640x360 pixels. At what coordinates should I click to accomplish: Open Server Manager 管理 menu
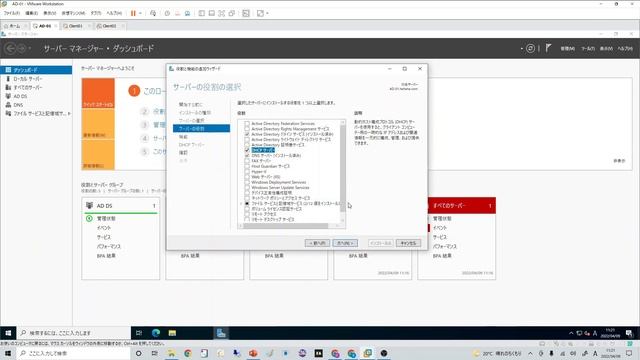click(567, 49)
